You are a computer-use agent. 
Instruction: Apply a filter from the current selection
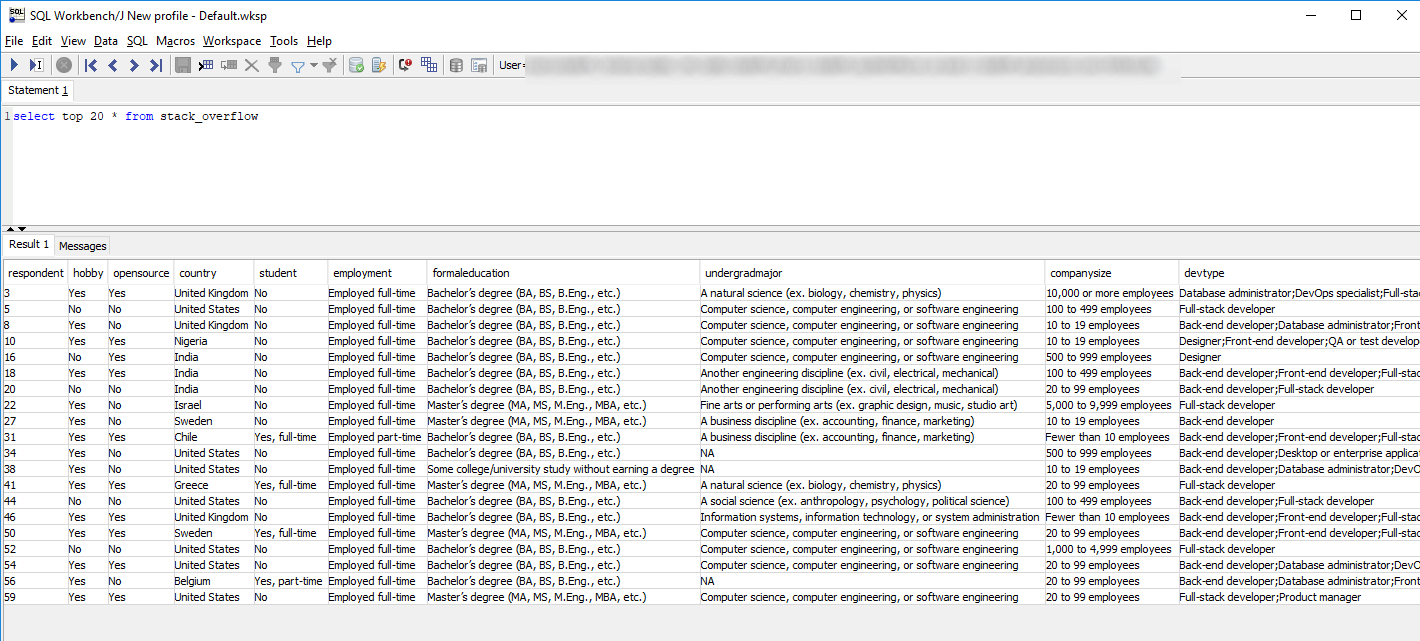pyautogui.click(x=275, y=65)
